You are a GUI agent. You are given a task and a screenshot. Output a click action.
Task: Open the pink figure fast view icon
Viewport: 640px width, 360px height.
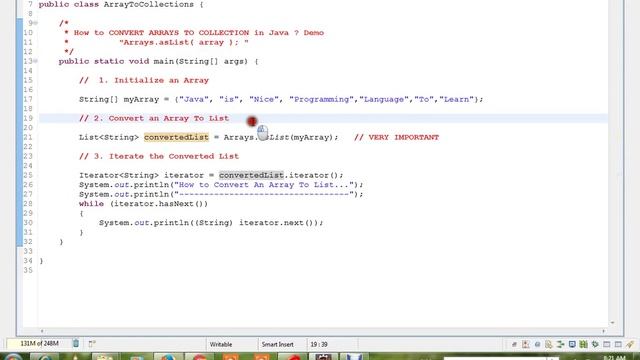[526, 344]
